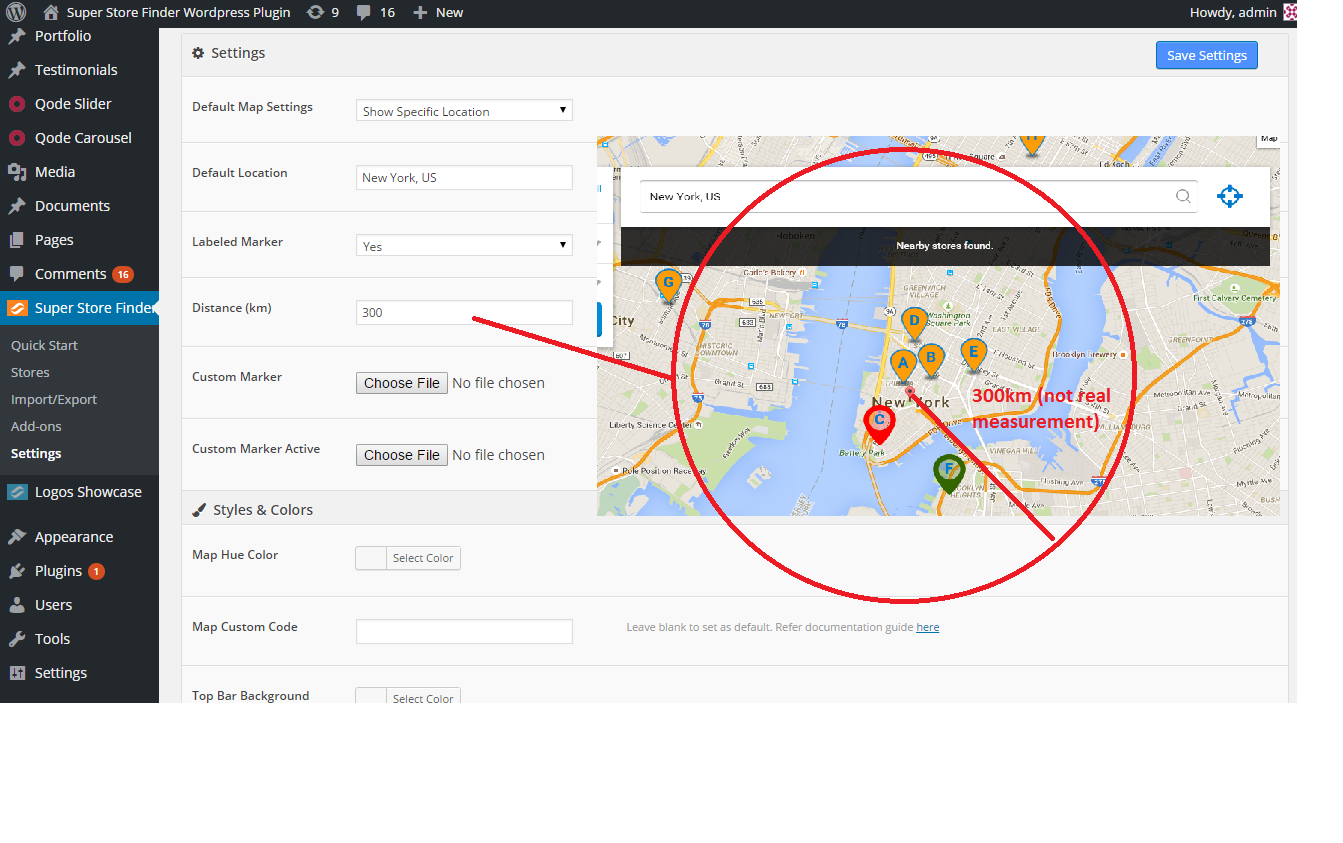The width and height of the screenshot is (1343, 843).
Task: Select orange map marker G
Action: [x=668, y=286]
